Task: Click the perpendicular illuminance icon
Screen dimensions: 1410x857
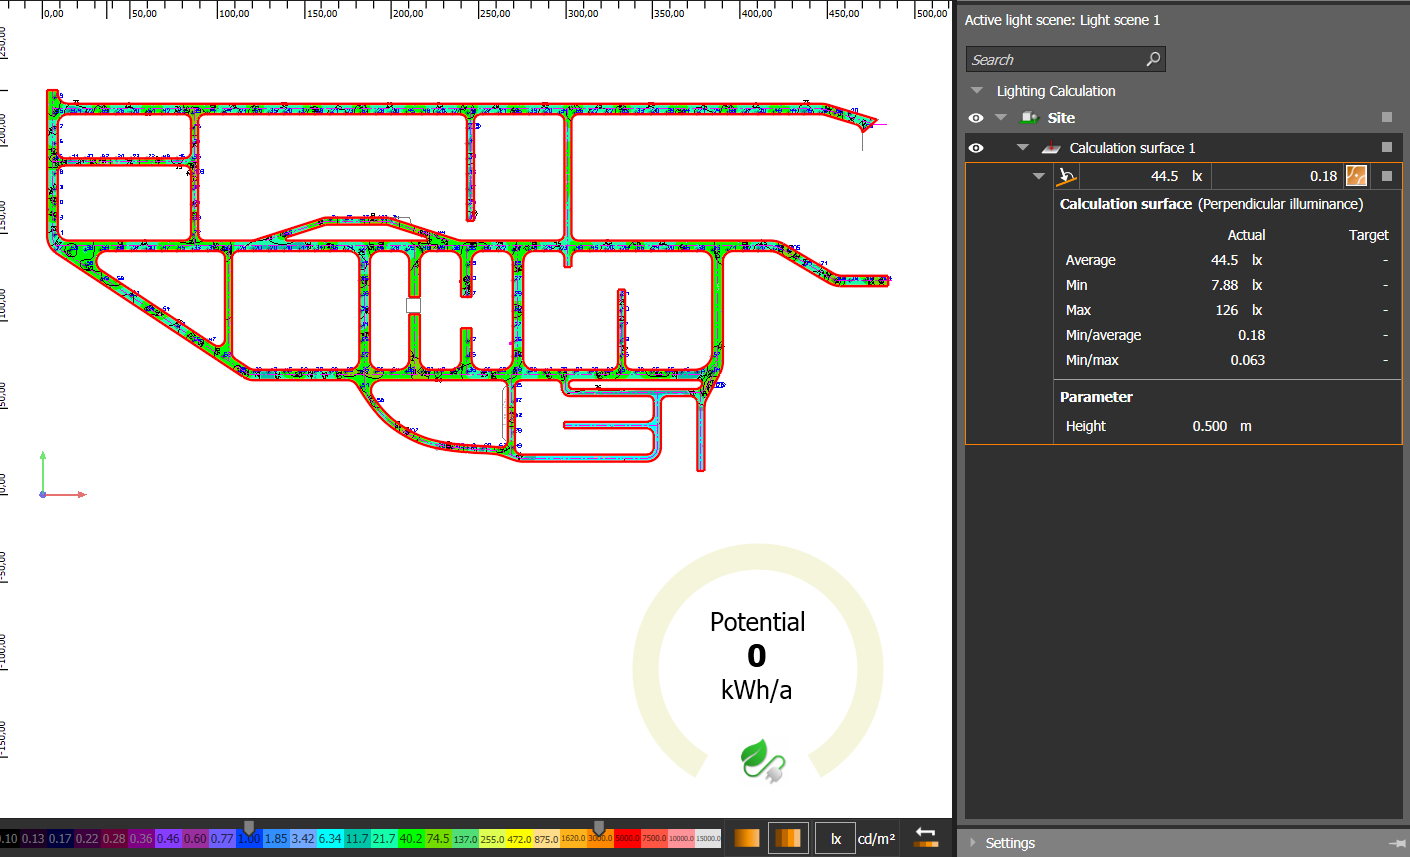Action: tap(1067, 176)
